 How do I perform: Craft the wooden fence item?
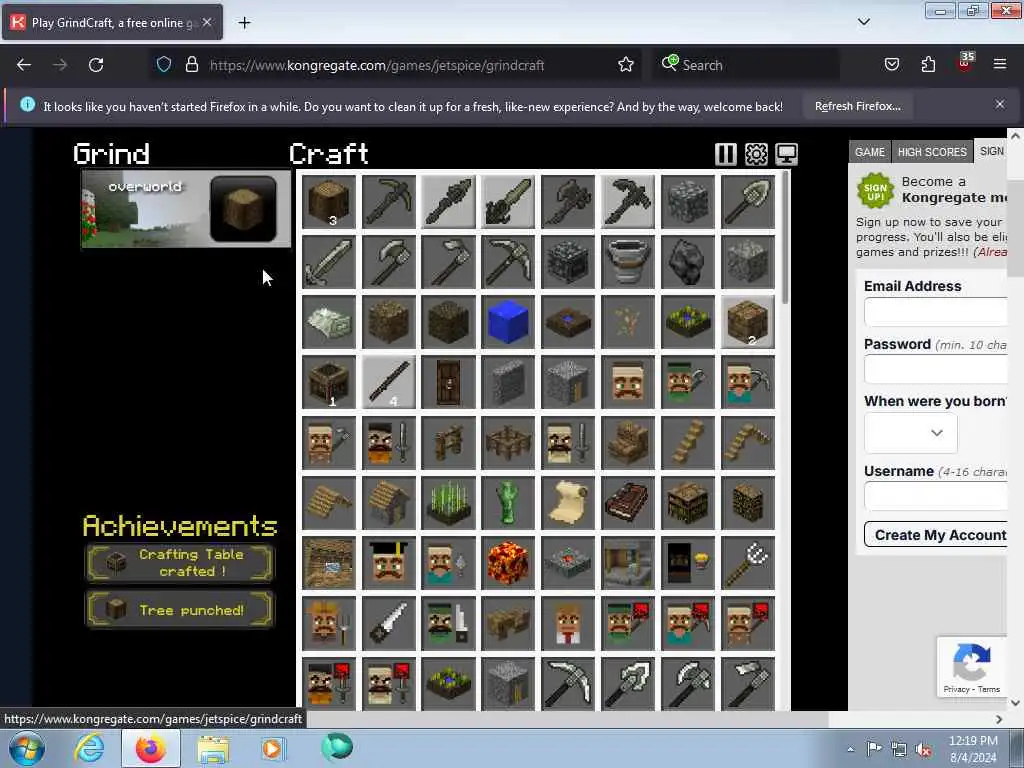(508, 443)
